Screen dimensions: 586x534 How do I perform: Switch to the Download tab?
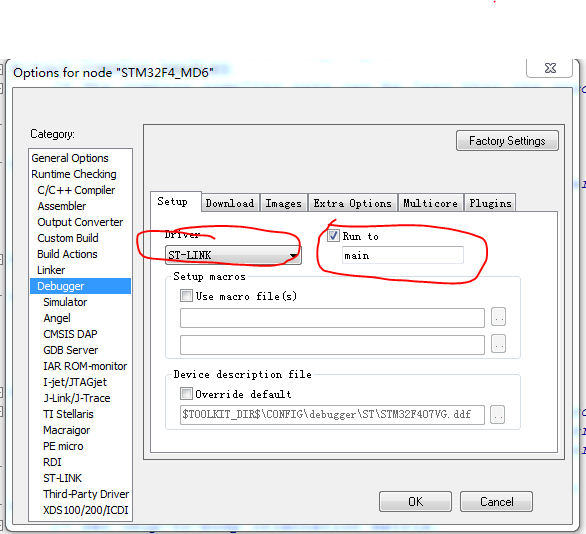(230, 203)
